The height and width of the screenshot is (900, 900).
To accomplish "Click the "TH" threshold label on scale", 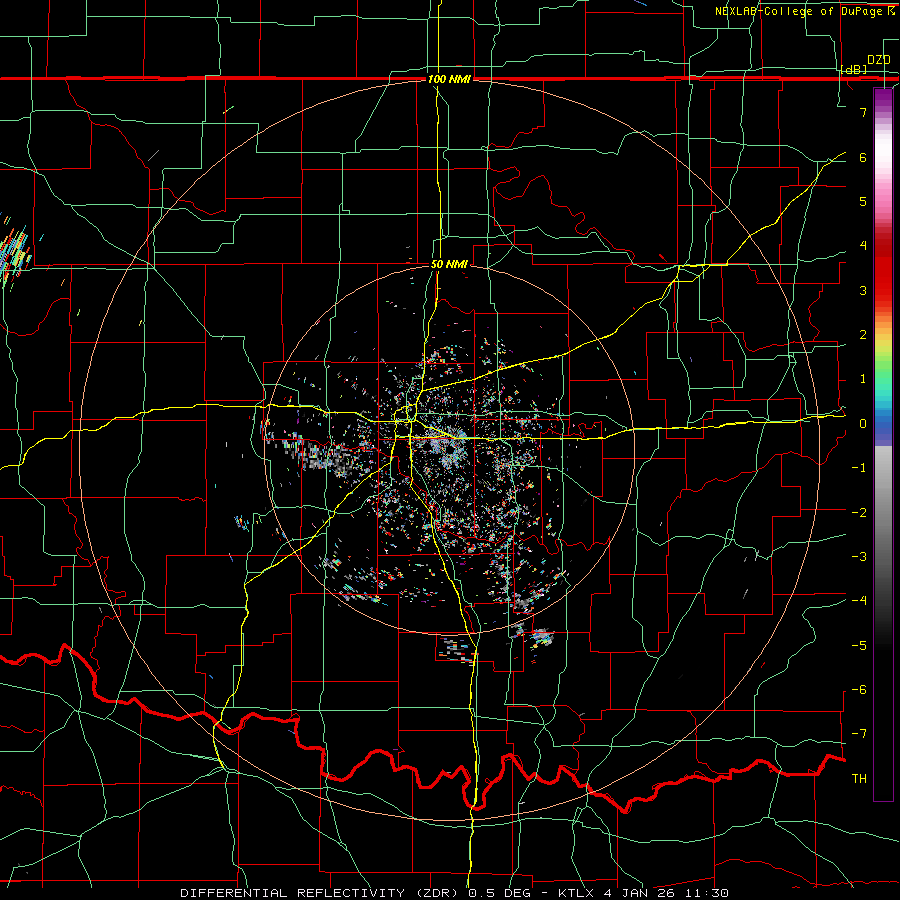I will click(859, 779).
